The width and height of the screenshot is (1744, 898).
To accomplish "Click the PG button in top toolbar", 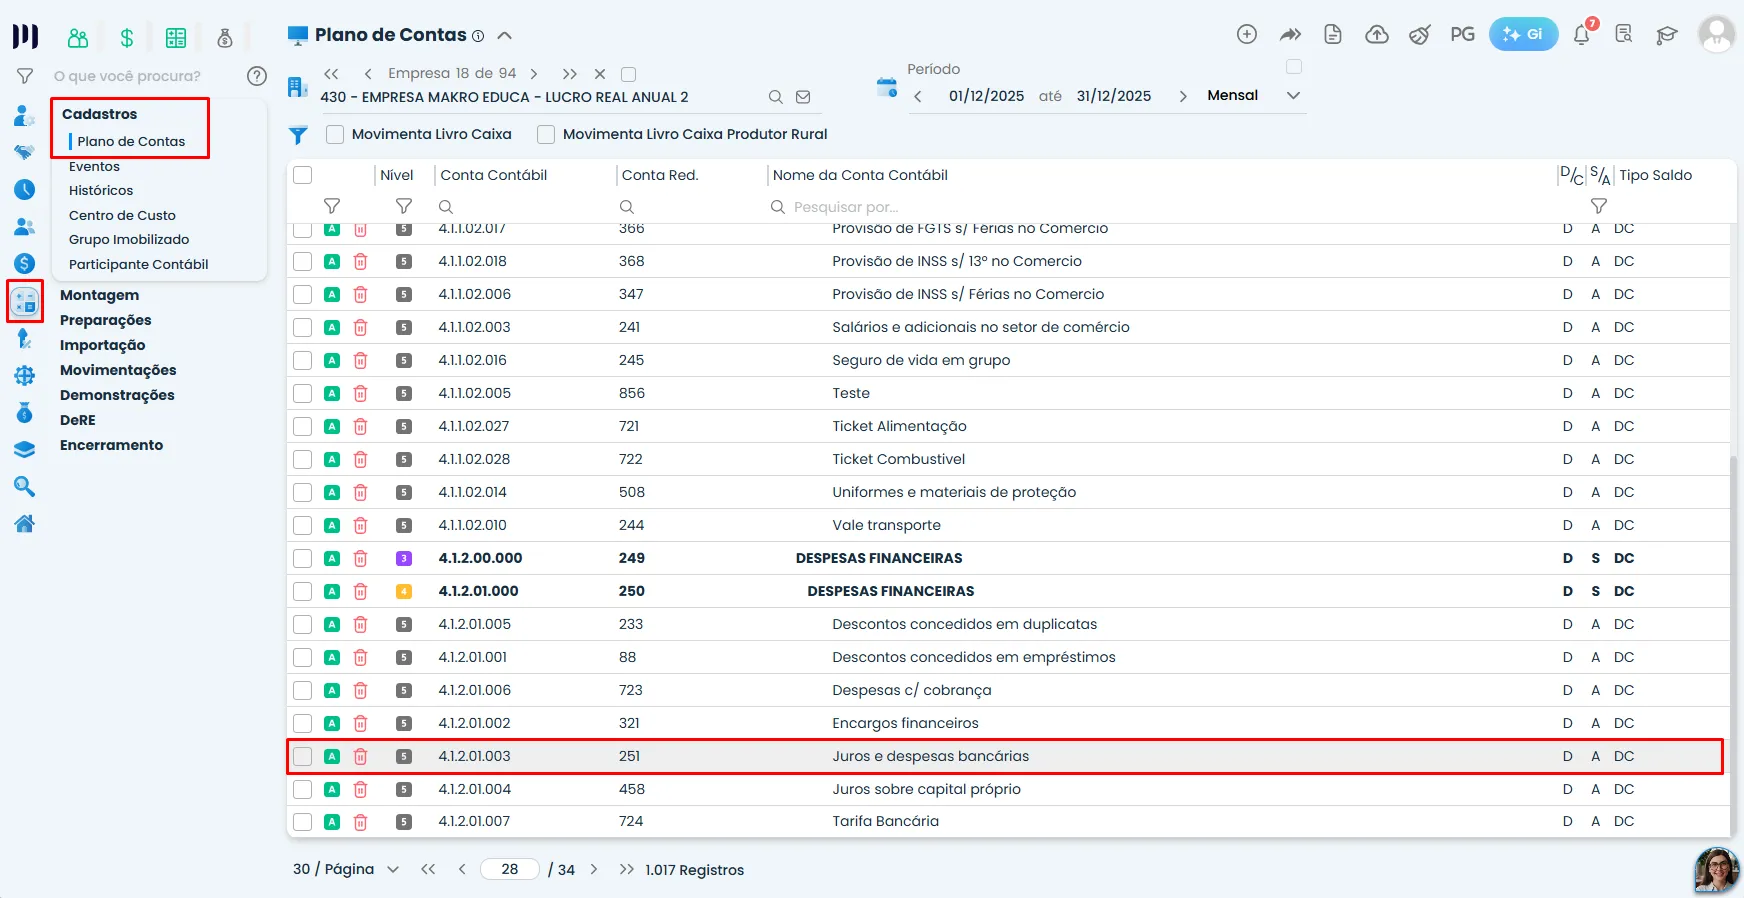I will [x=1463, y=35].
